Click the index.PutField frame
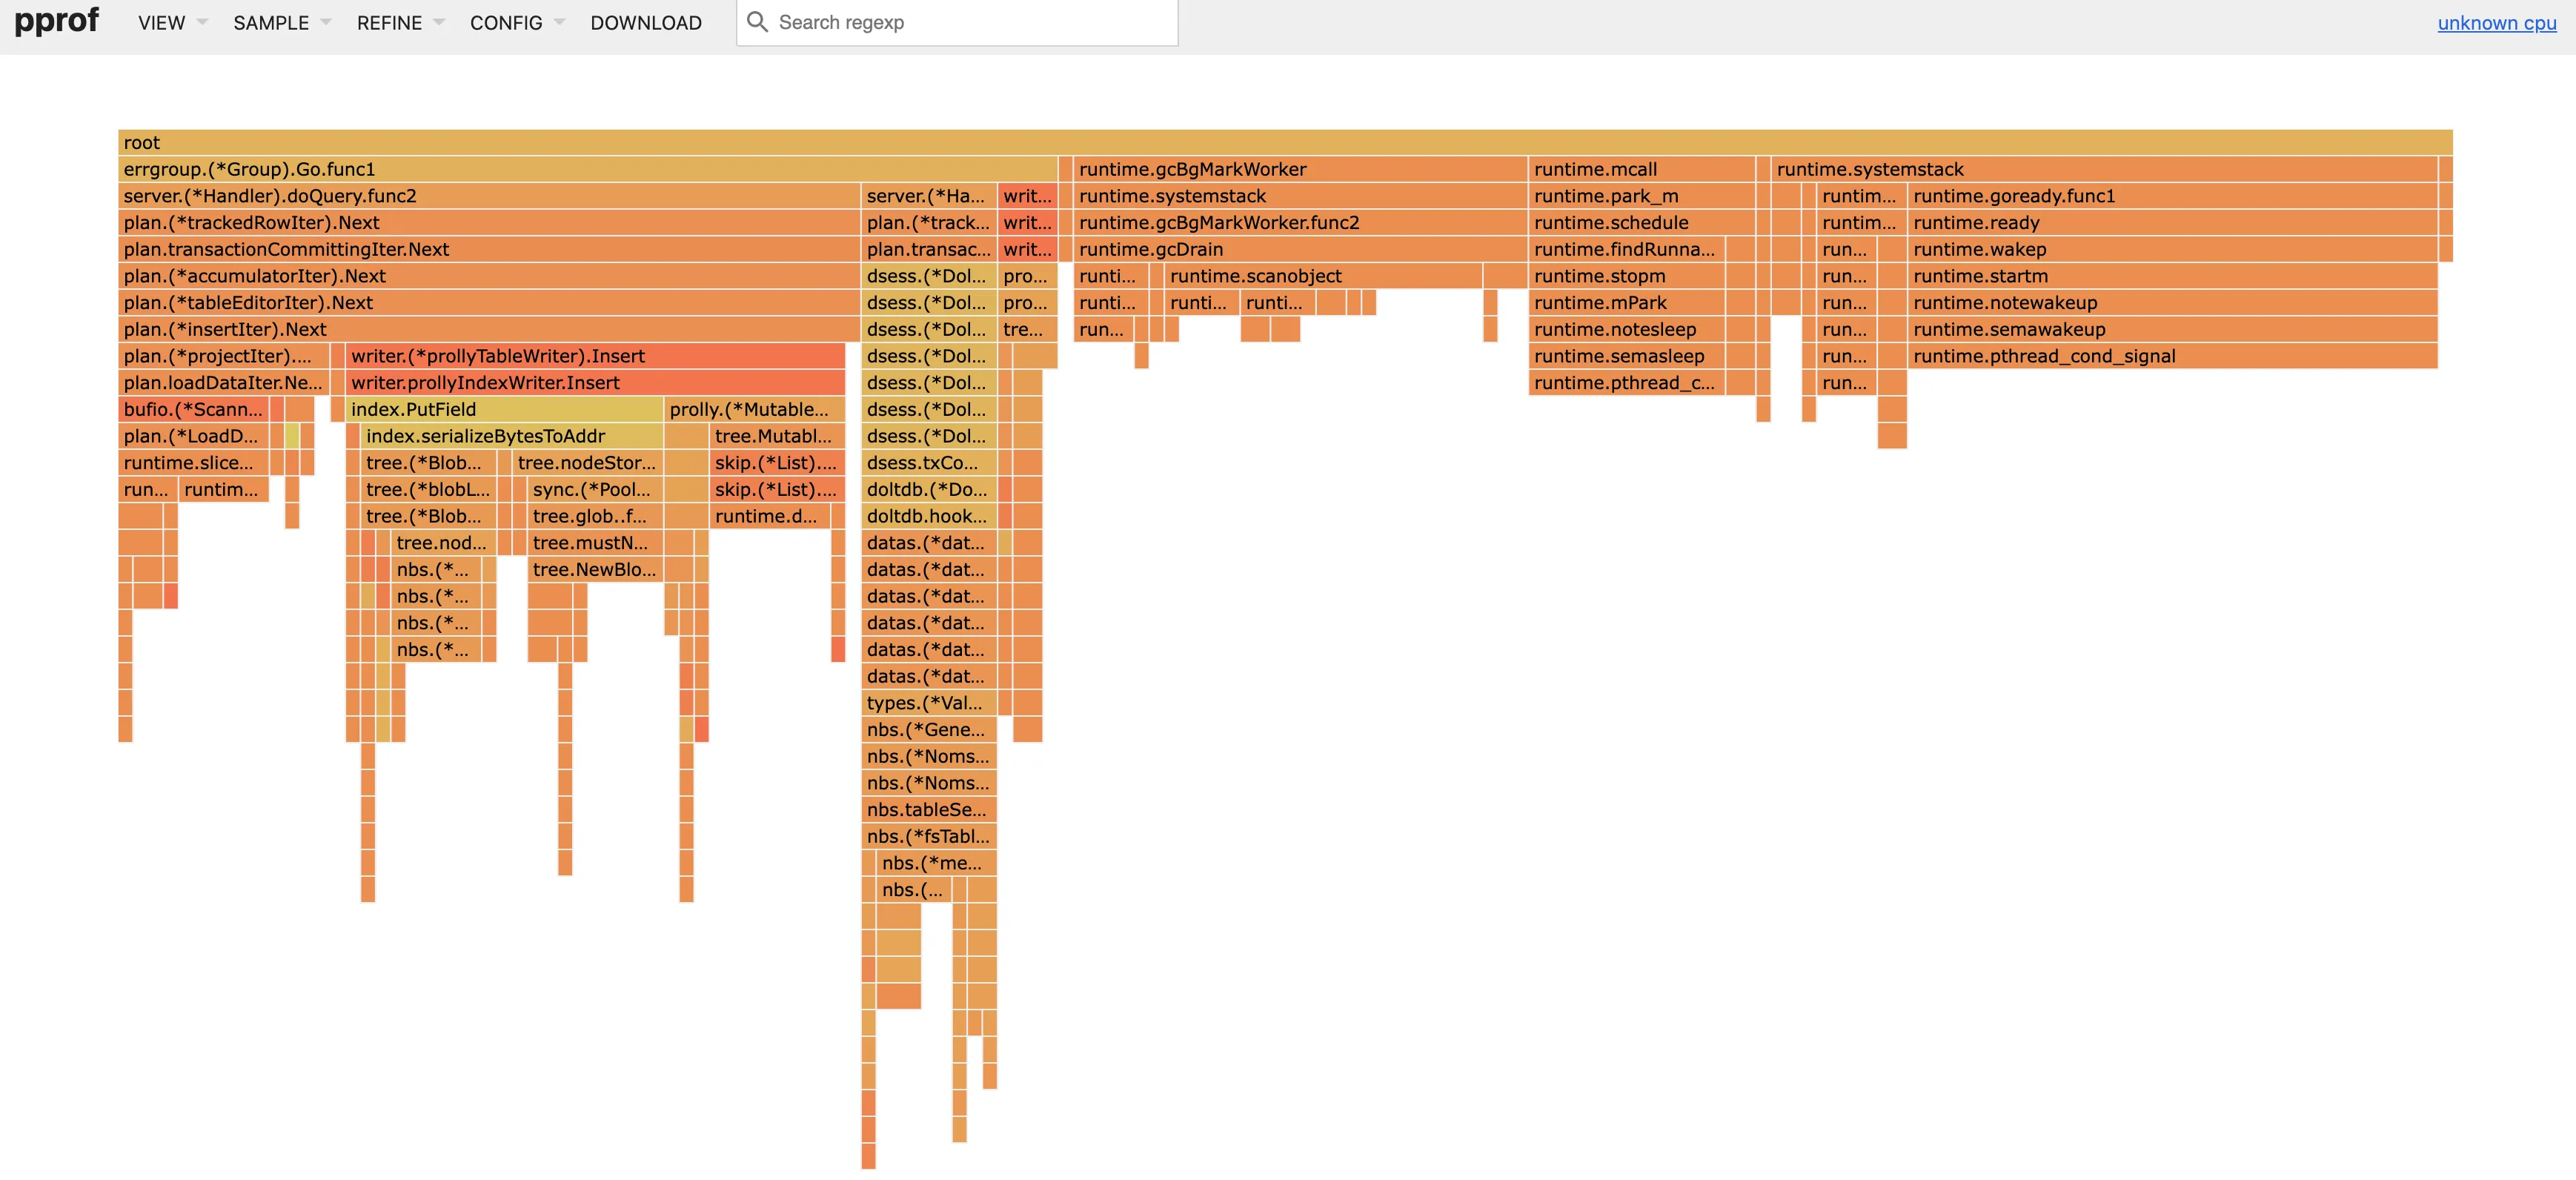2576x1180 pixels. (503, 409)
